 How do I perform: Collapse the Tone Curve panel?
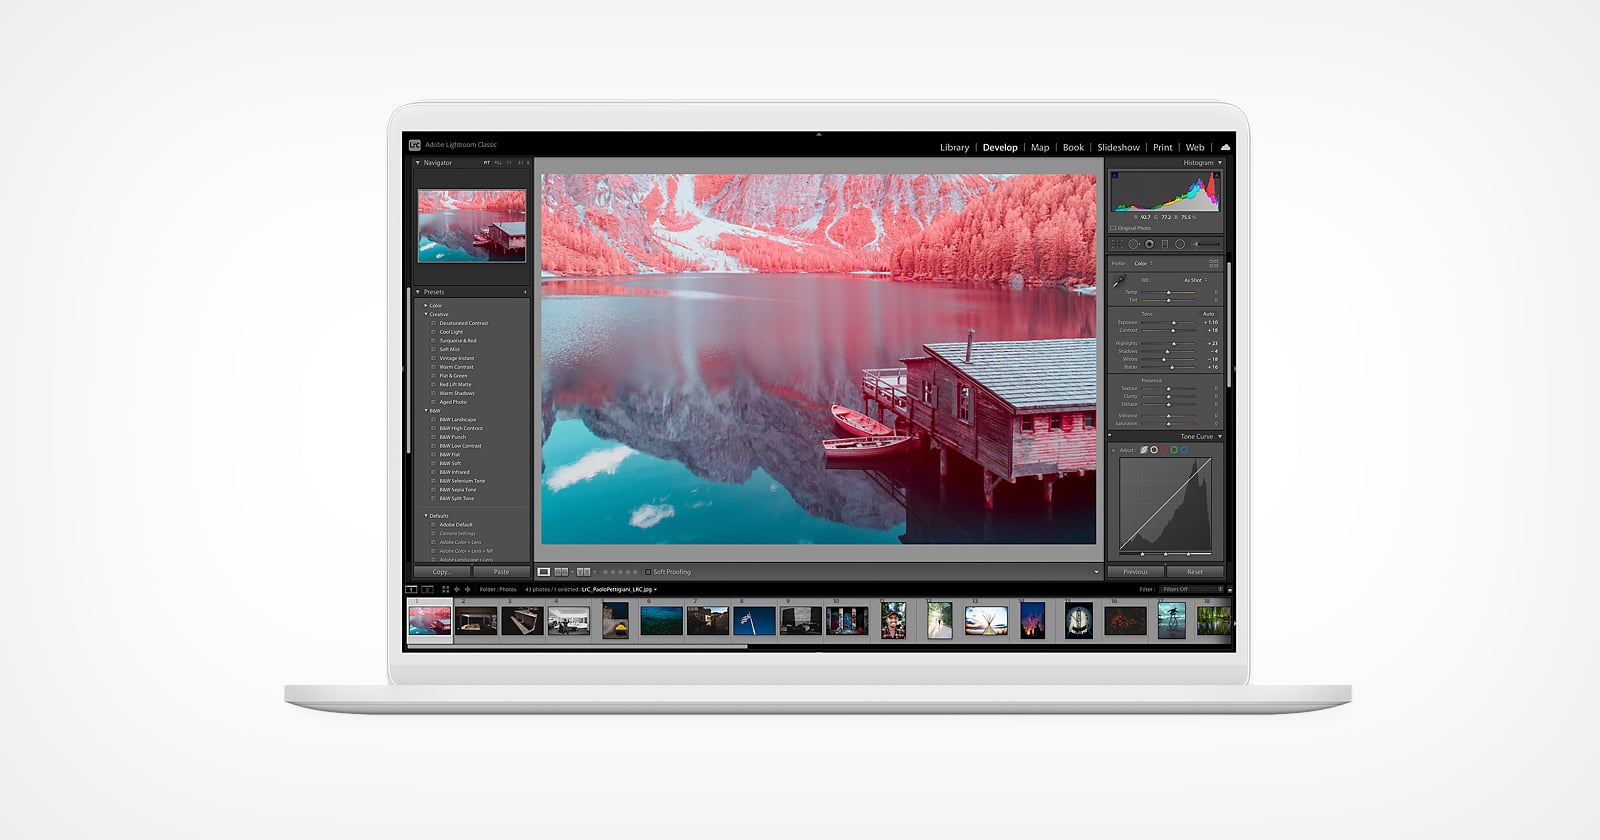(1220, 437)
